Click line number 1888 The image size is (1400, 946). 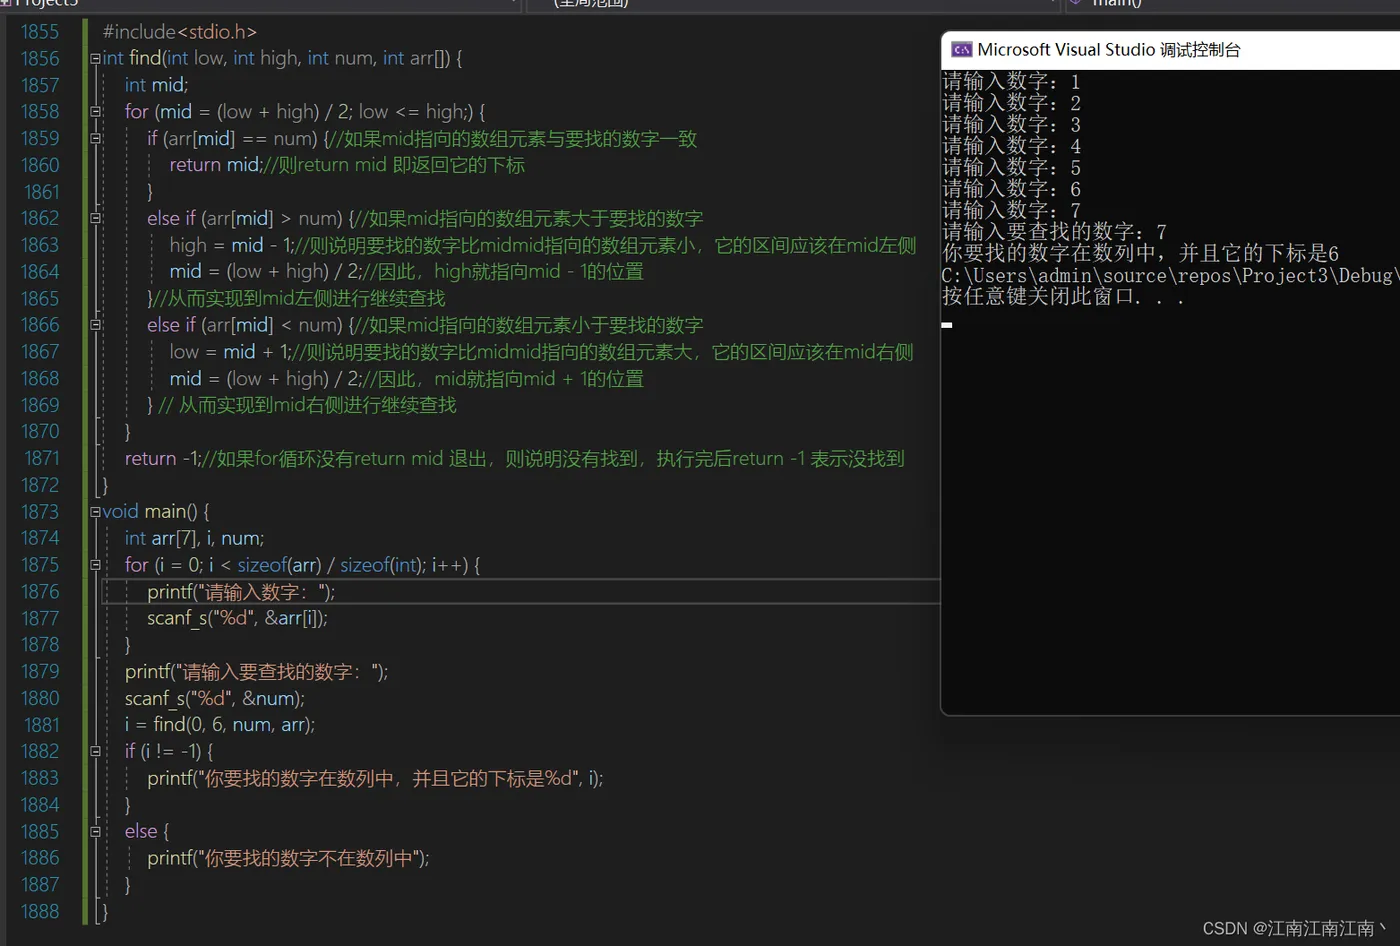pos(40,912)
